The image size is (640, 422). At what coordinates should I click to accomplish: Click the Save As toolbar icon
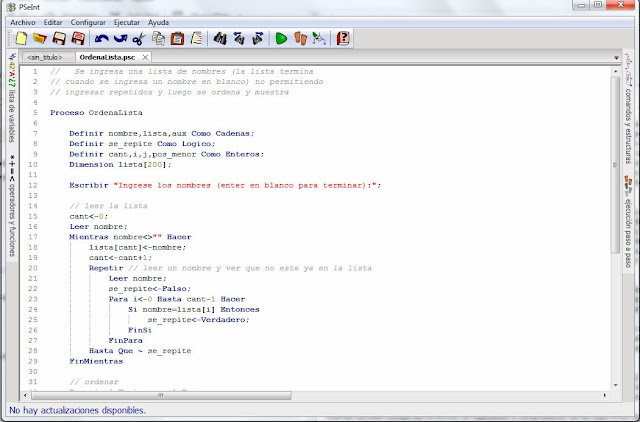coord(78,39)
